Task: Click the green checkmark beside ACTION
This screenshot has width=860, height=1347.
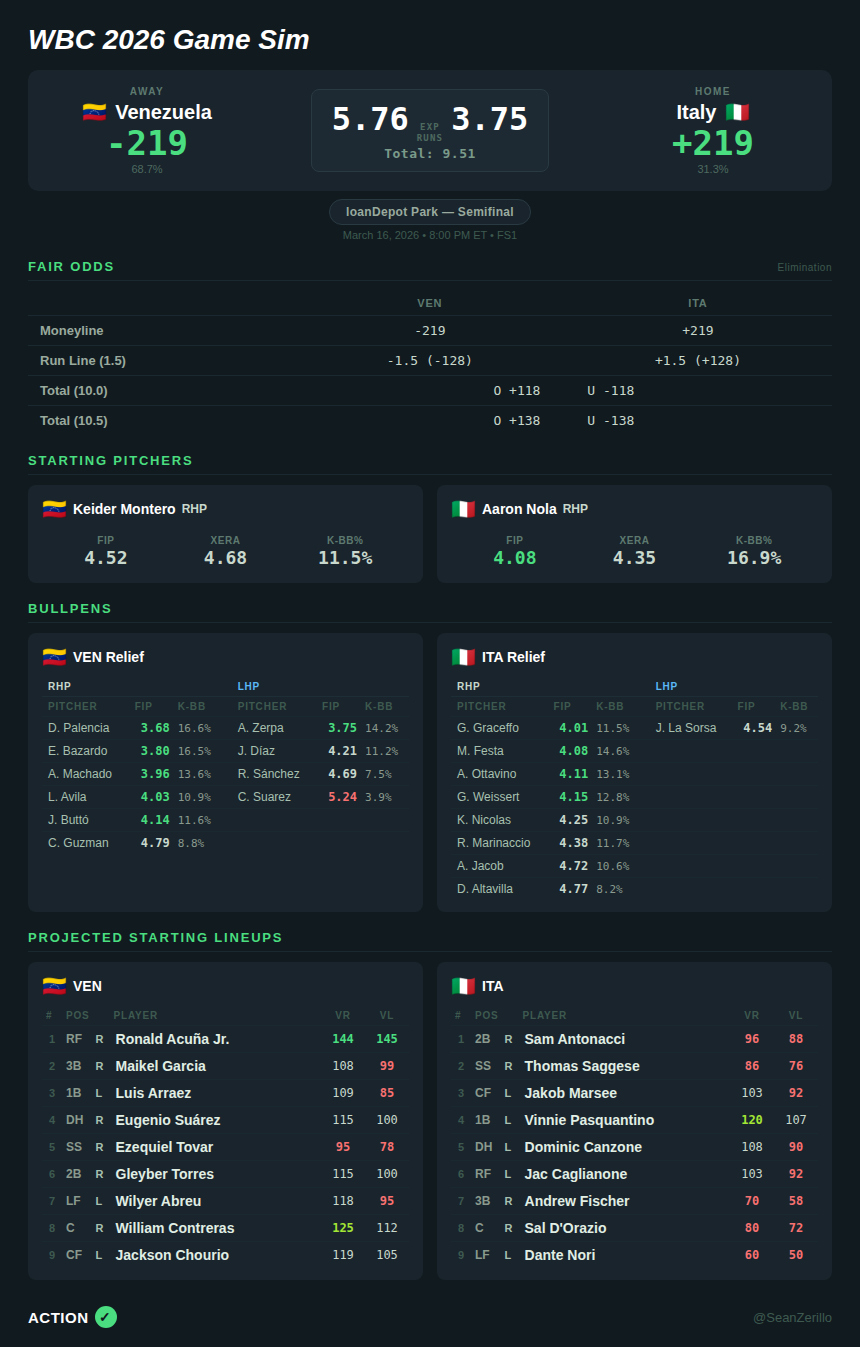Action: coord(106,1317)
